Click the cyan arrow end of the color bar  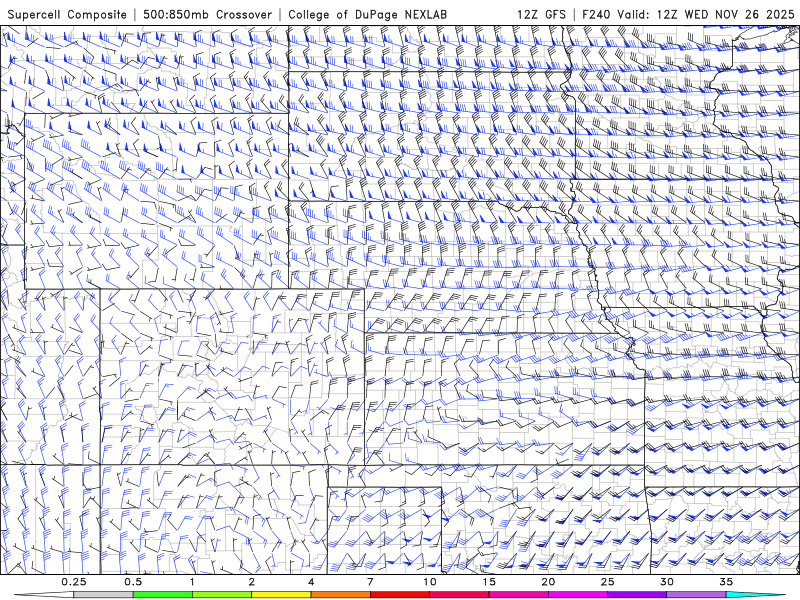pyautogui.click(x=756, y=595)
